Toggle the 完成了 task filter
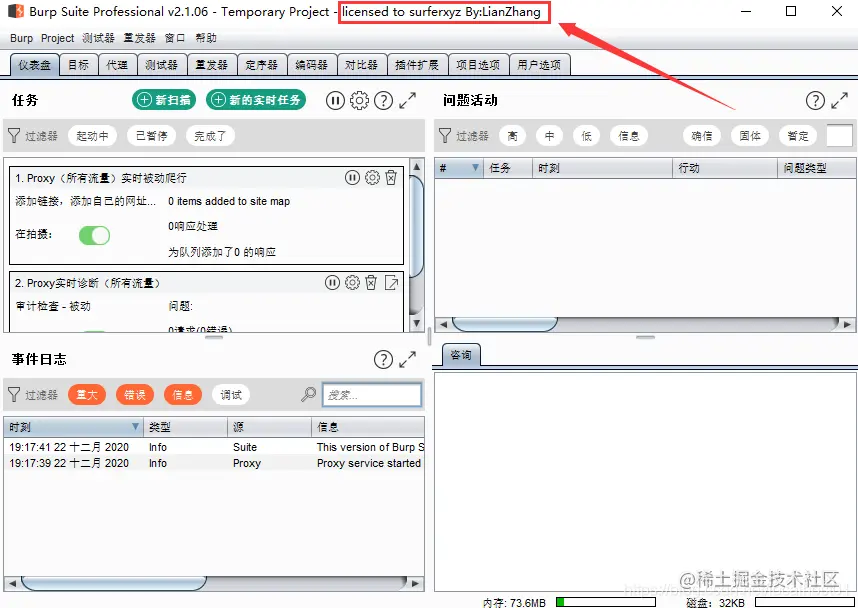Viewport: 858px width, 608px height. point(210,136)
